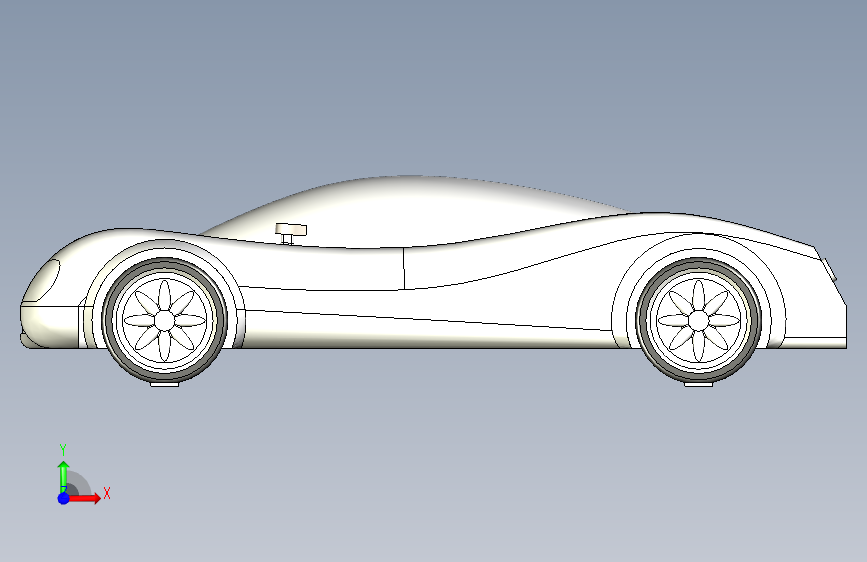Click the Y label on the axis triad
The image size is (867, 562).
[x=63, y=450]
